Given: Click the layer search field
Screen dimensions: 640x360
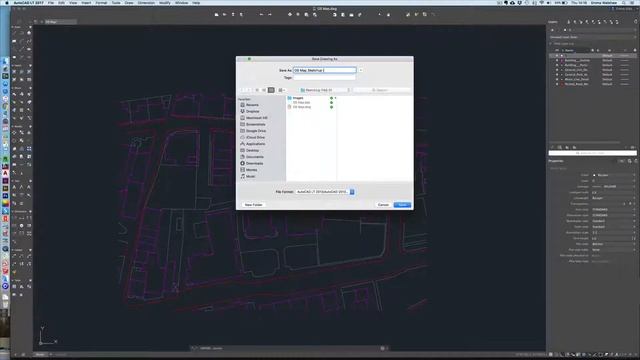Looking at the screenshot, I should click(x=592, y=153).
